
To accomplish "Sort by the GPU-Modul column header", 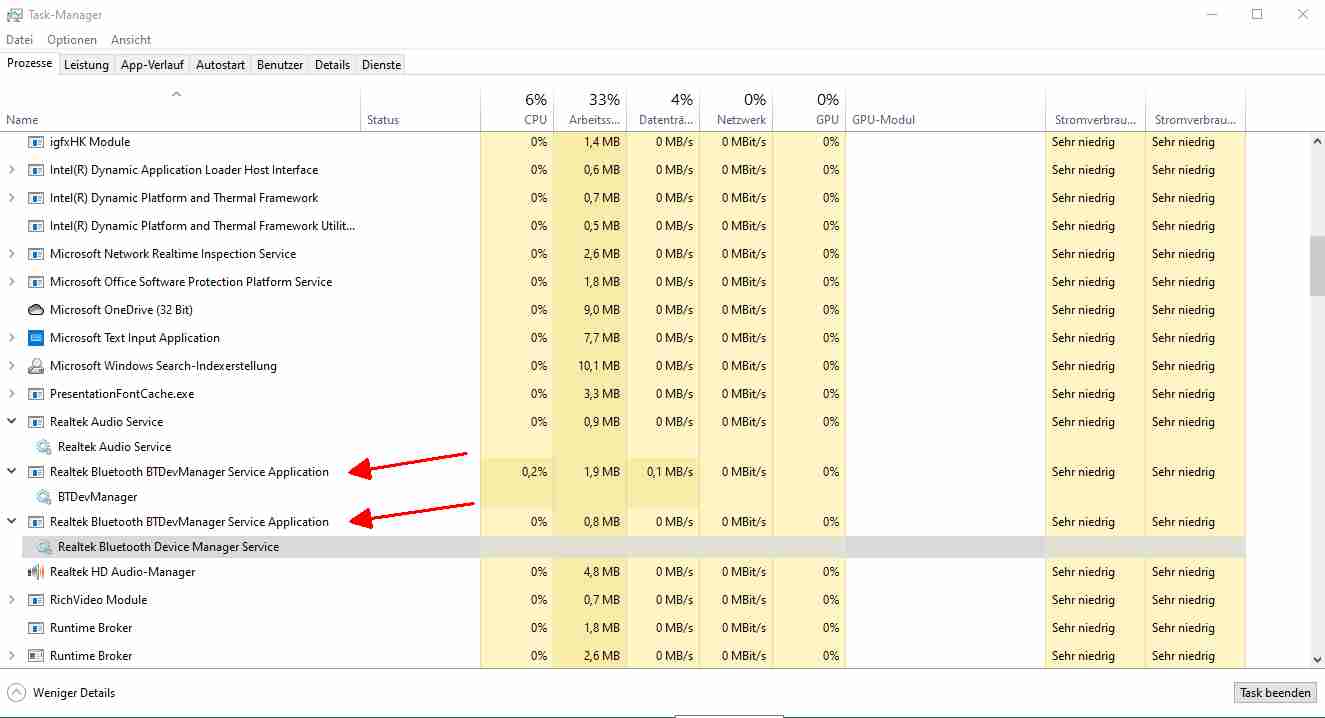I will point(945,109).
